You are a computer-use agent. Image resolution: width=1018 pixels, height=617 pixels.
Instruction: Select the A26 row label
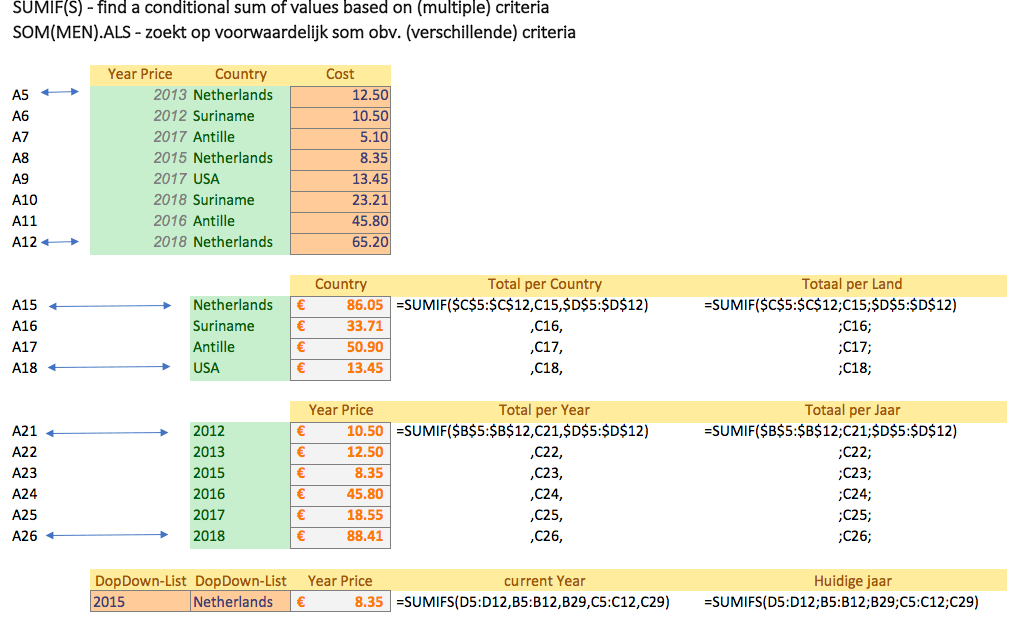(x=24, y=536)
